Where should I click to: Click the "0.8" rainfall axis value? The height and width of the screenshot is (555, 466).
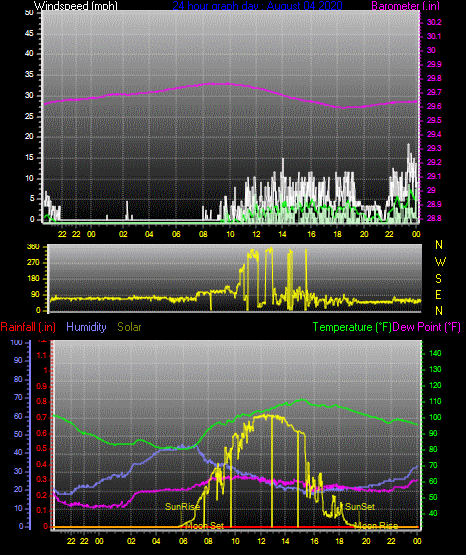[42, 401]
